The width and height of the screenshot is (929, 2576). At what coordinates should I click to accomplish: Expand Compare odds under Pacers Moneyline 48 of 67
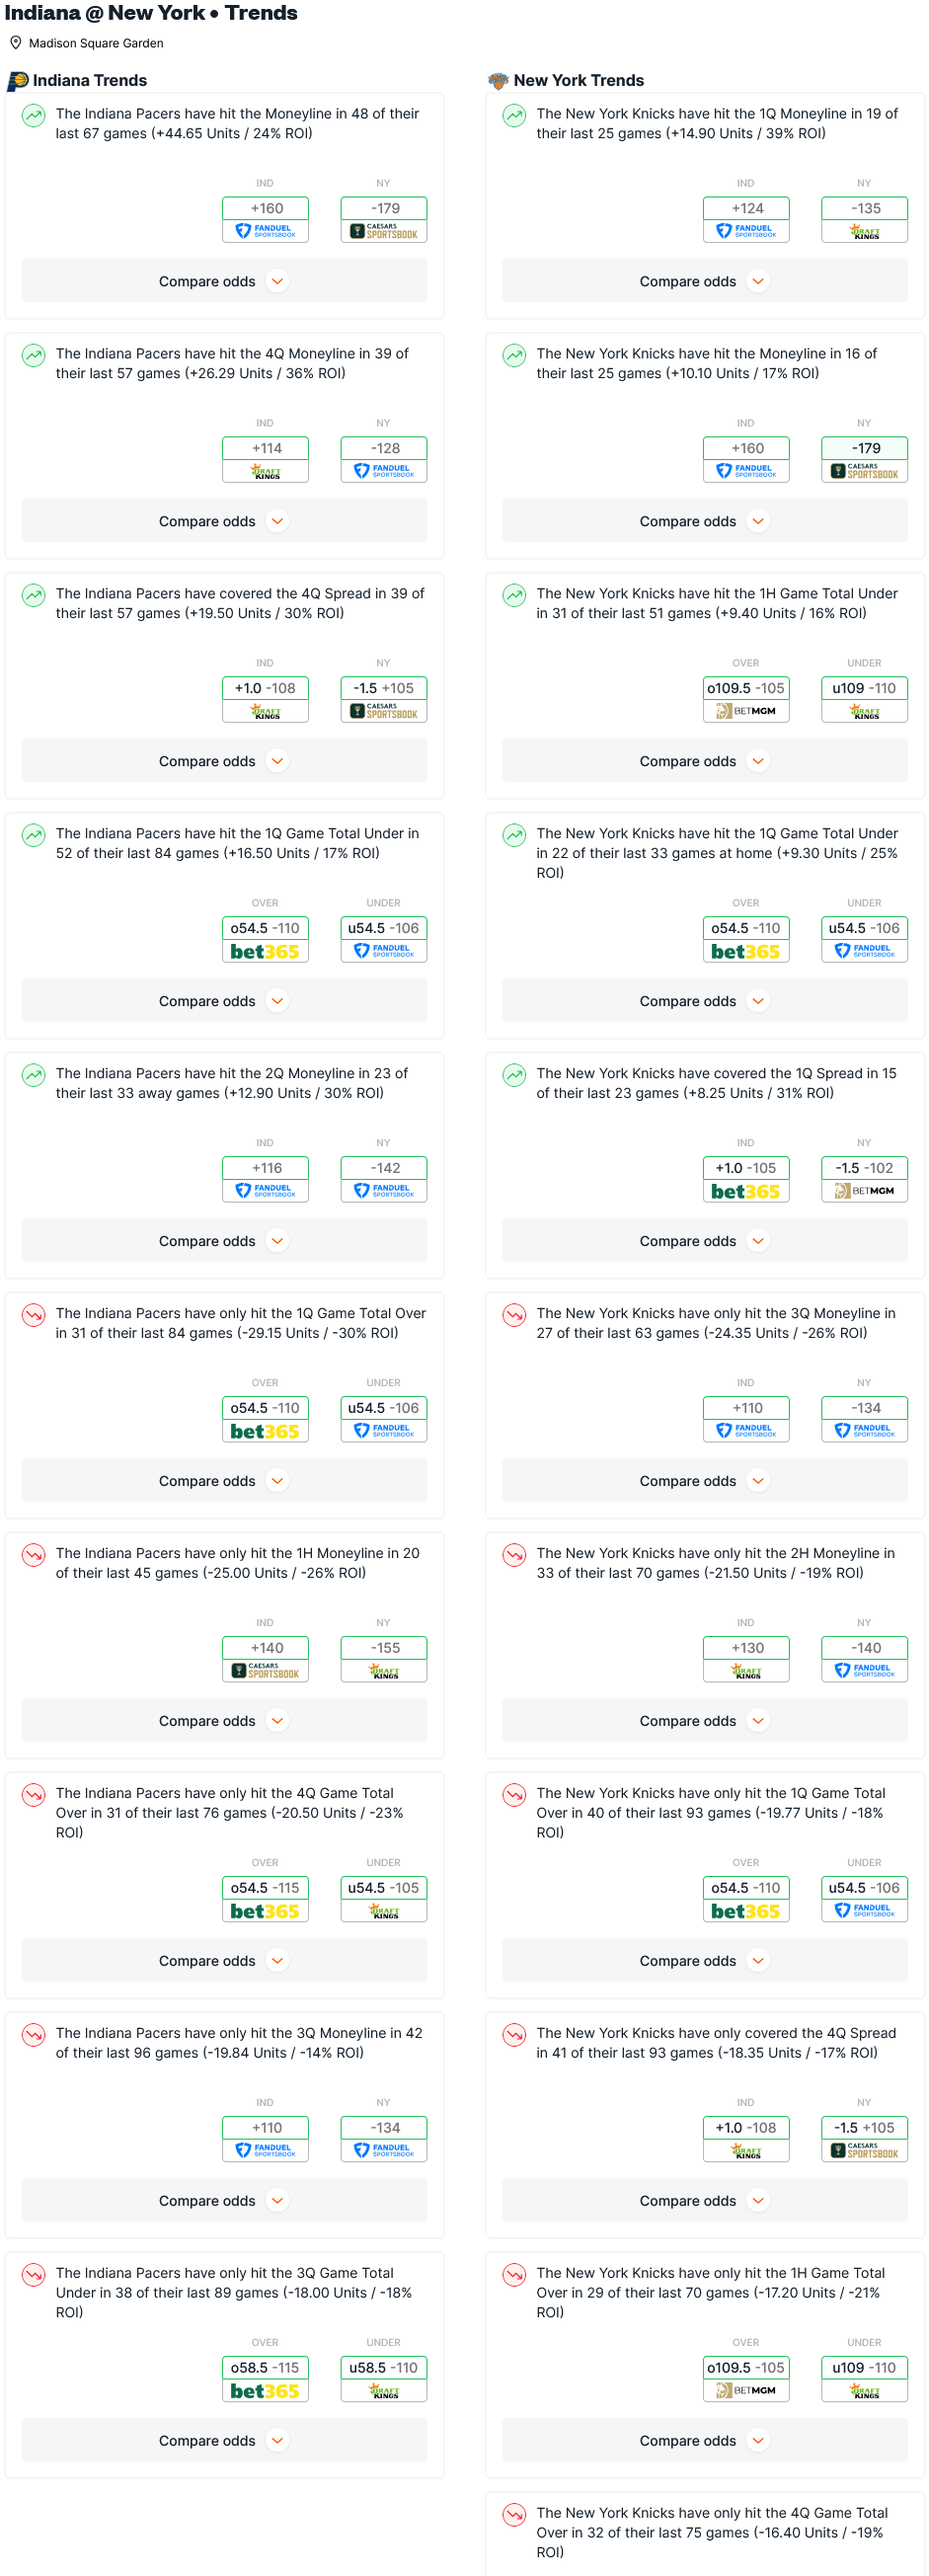[224, 281]
